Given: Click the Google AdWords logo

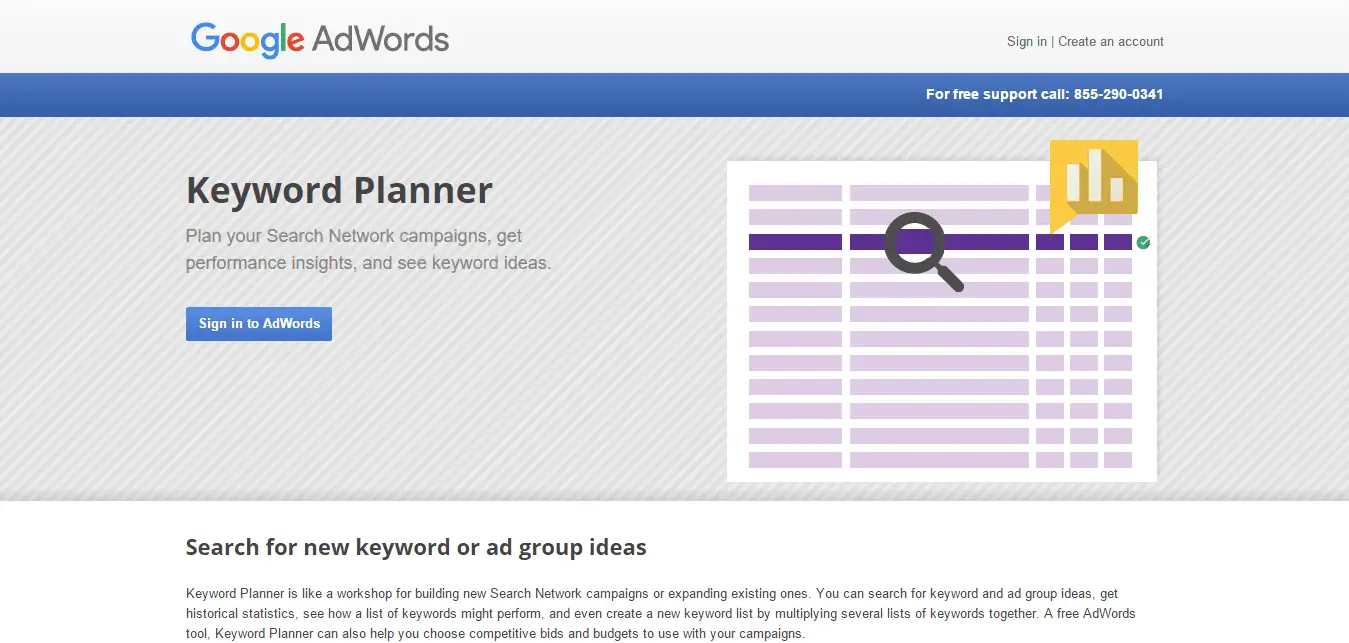Looking at the screenshot, I should pyautogui.click(x=320, y=39).
